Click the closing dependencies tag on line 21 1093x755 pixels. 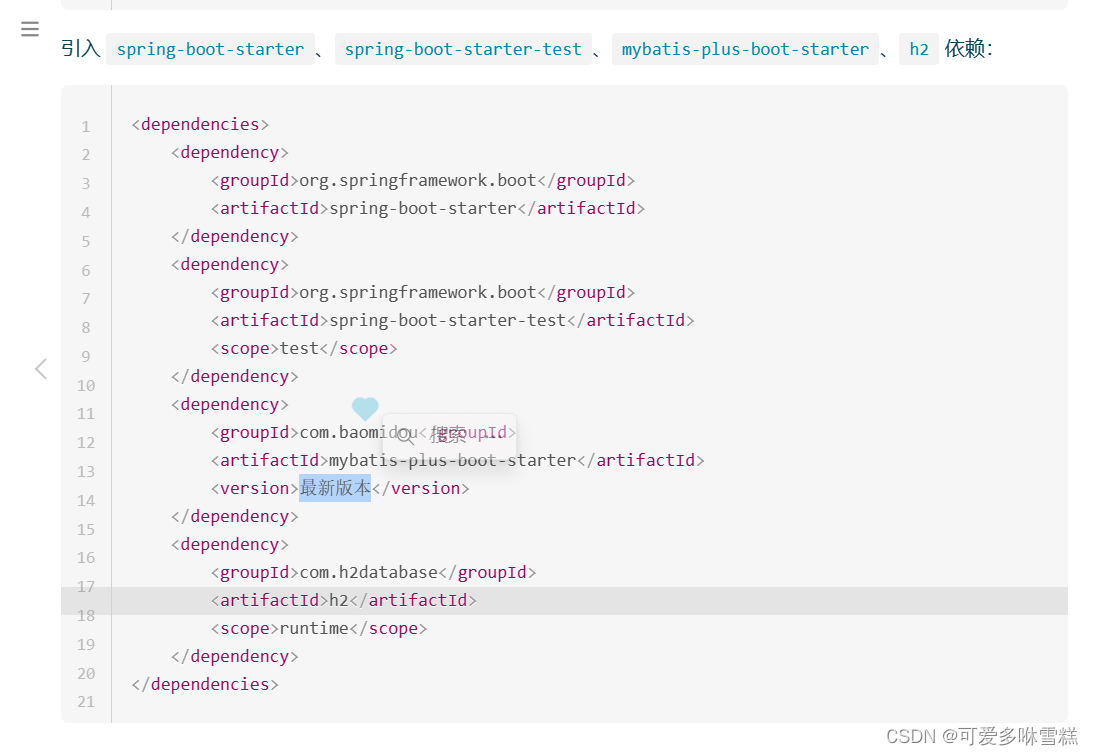(x=203, y=683)
